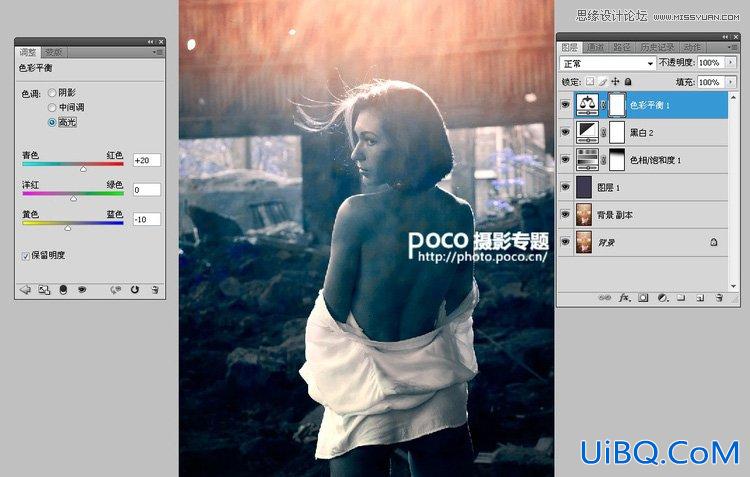Click the clip to layer circle icon
This screenshot has width=750, height=477.
click(63, 289)
